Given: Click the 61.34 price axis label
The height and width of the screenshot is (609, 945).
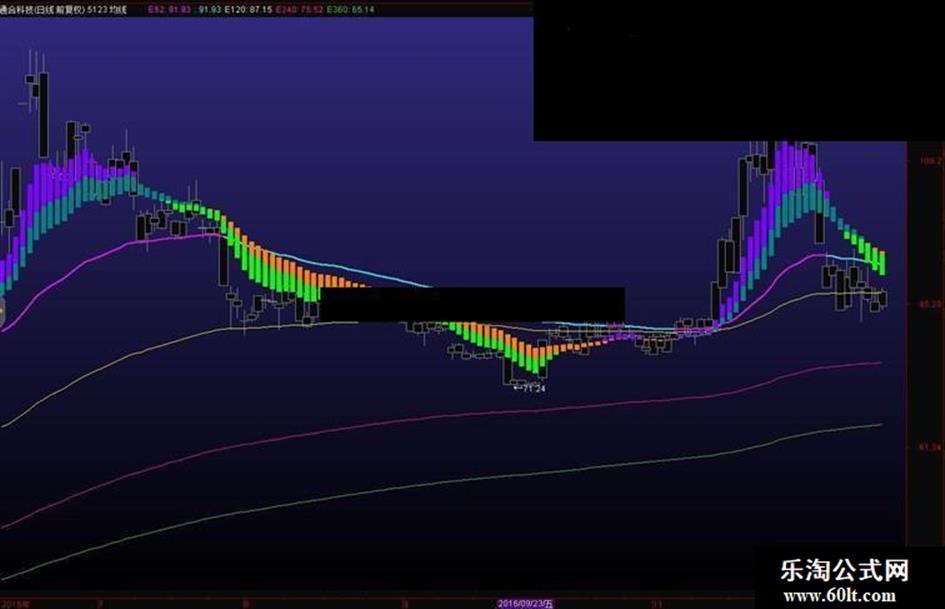Looking at the screenshot, I should 931,447.
